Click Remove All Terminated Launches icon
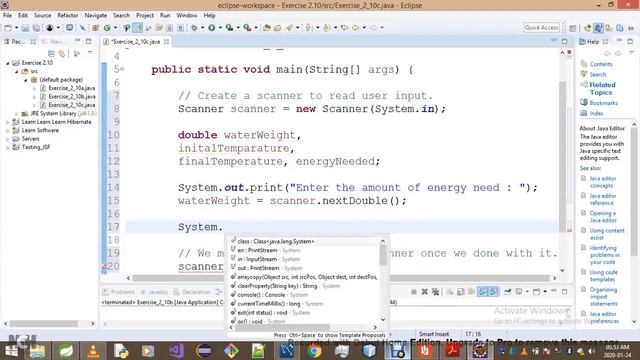 pyautogui.click(x=436, y=291)
